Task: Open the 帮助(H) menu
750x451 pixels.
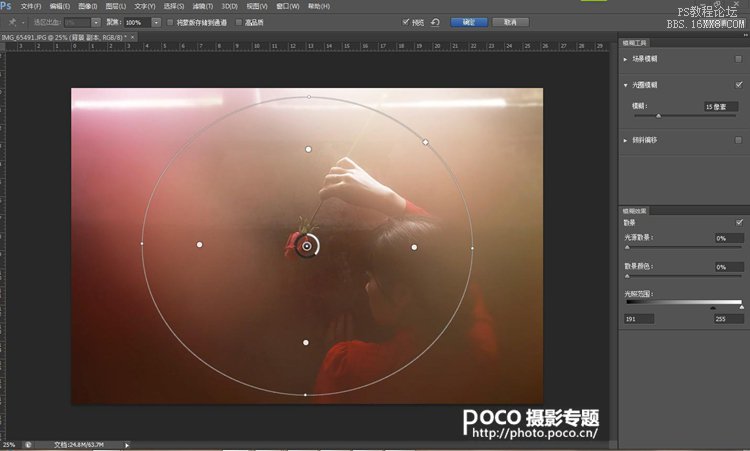Action: point(319,6)
